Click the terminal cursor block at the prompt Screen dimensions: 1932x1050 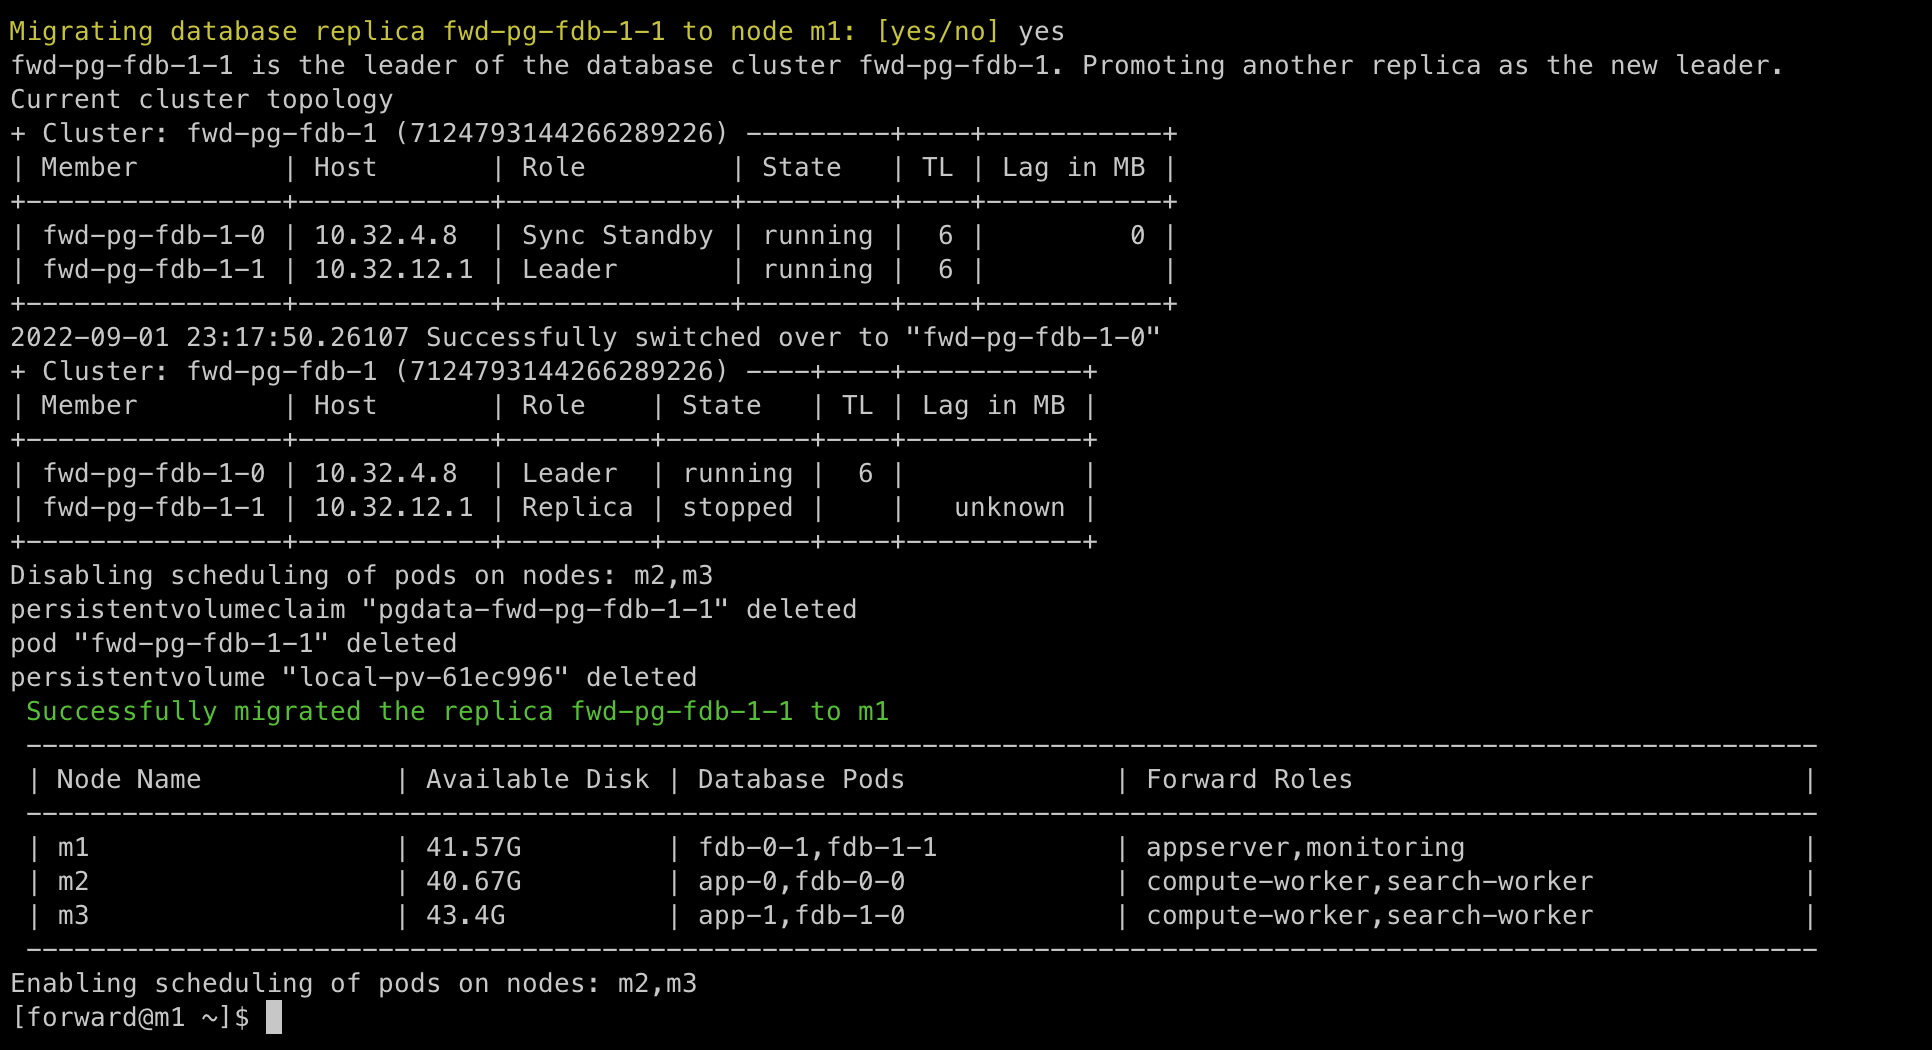274,1017
